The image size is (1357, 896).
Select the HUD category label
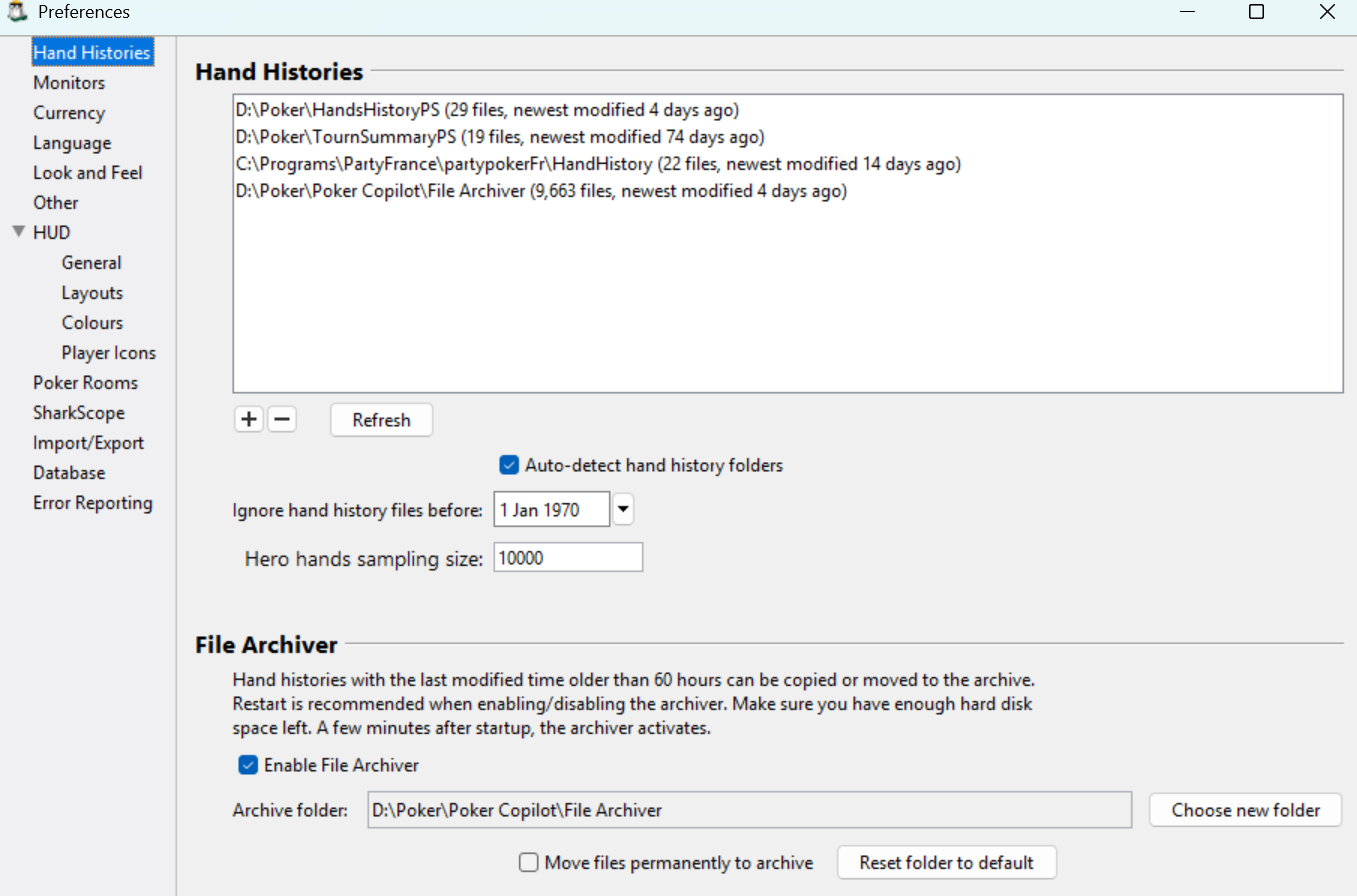tap(52, 232)
